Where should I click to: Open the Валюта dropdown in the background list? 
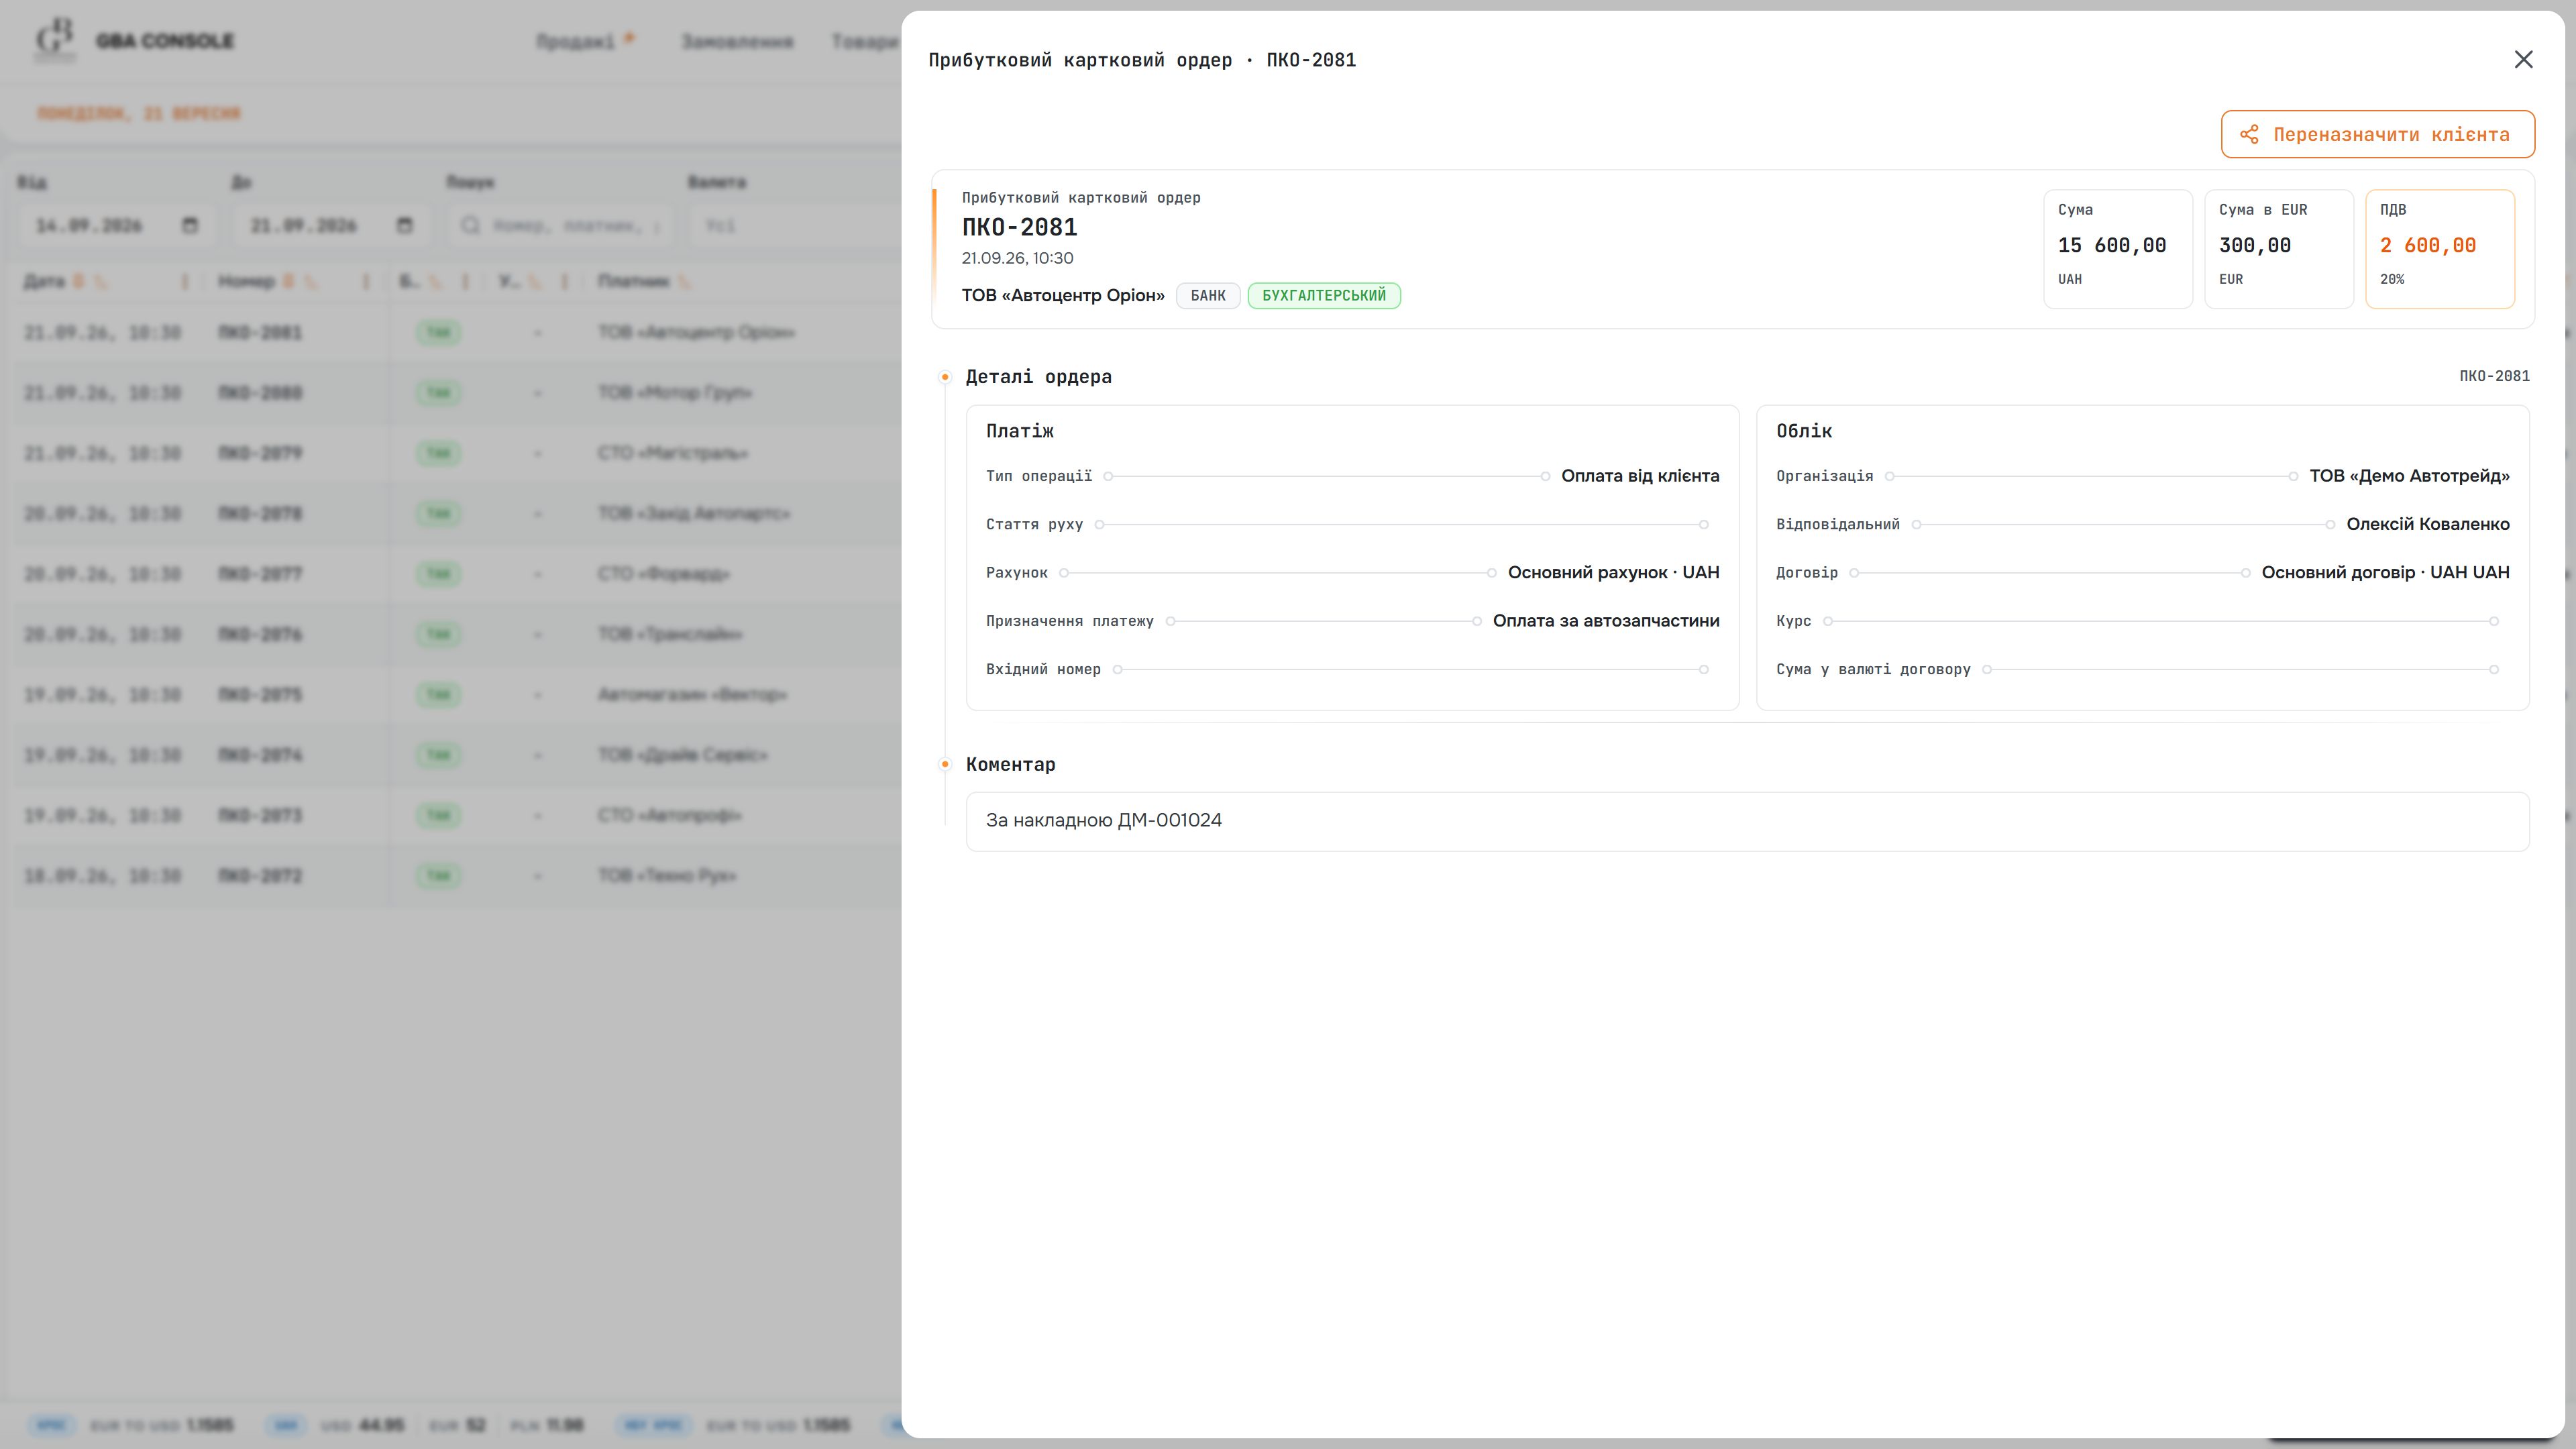click(795, 225)
